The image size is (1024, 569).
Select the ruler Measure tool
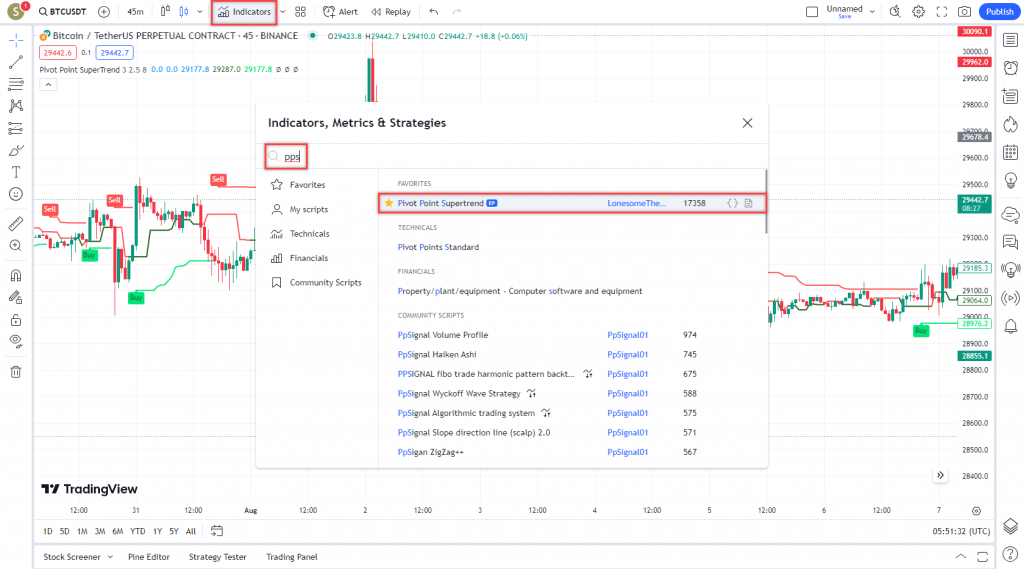coord(16,223)
